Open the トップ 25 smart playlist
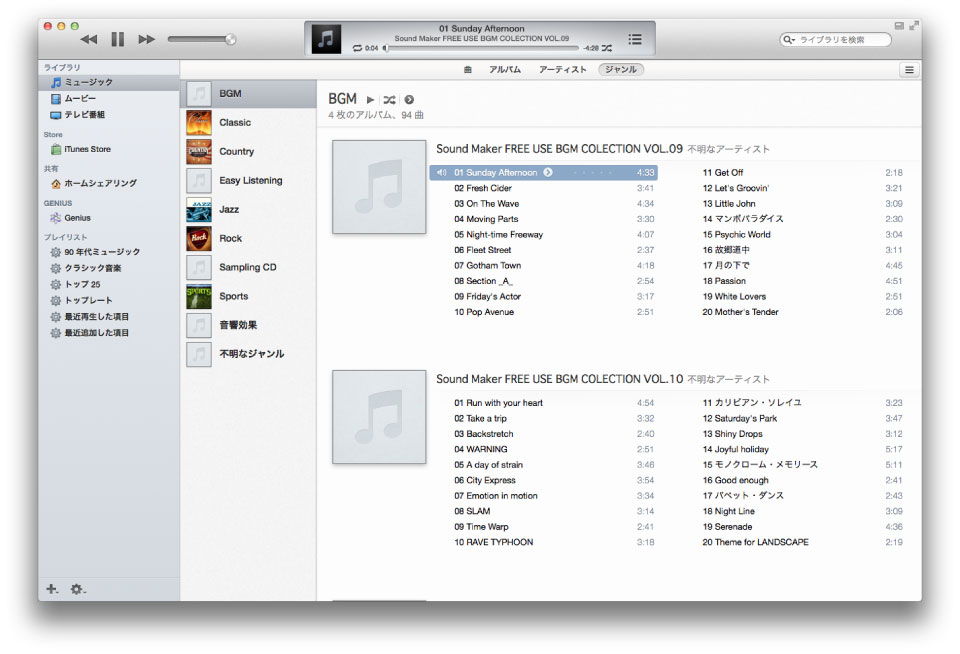 pyautogui.click(x=109, y=284)
